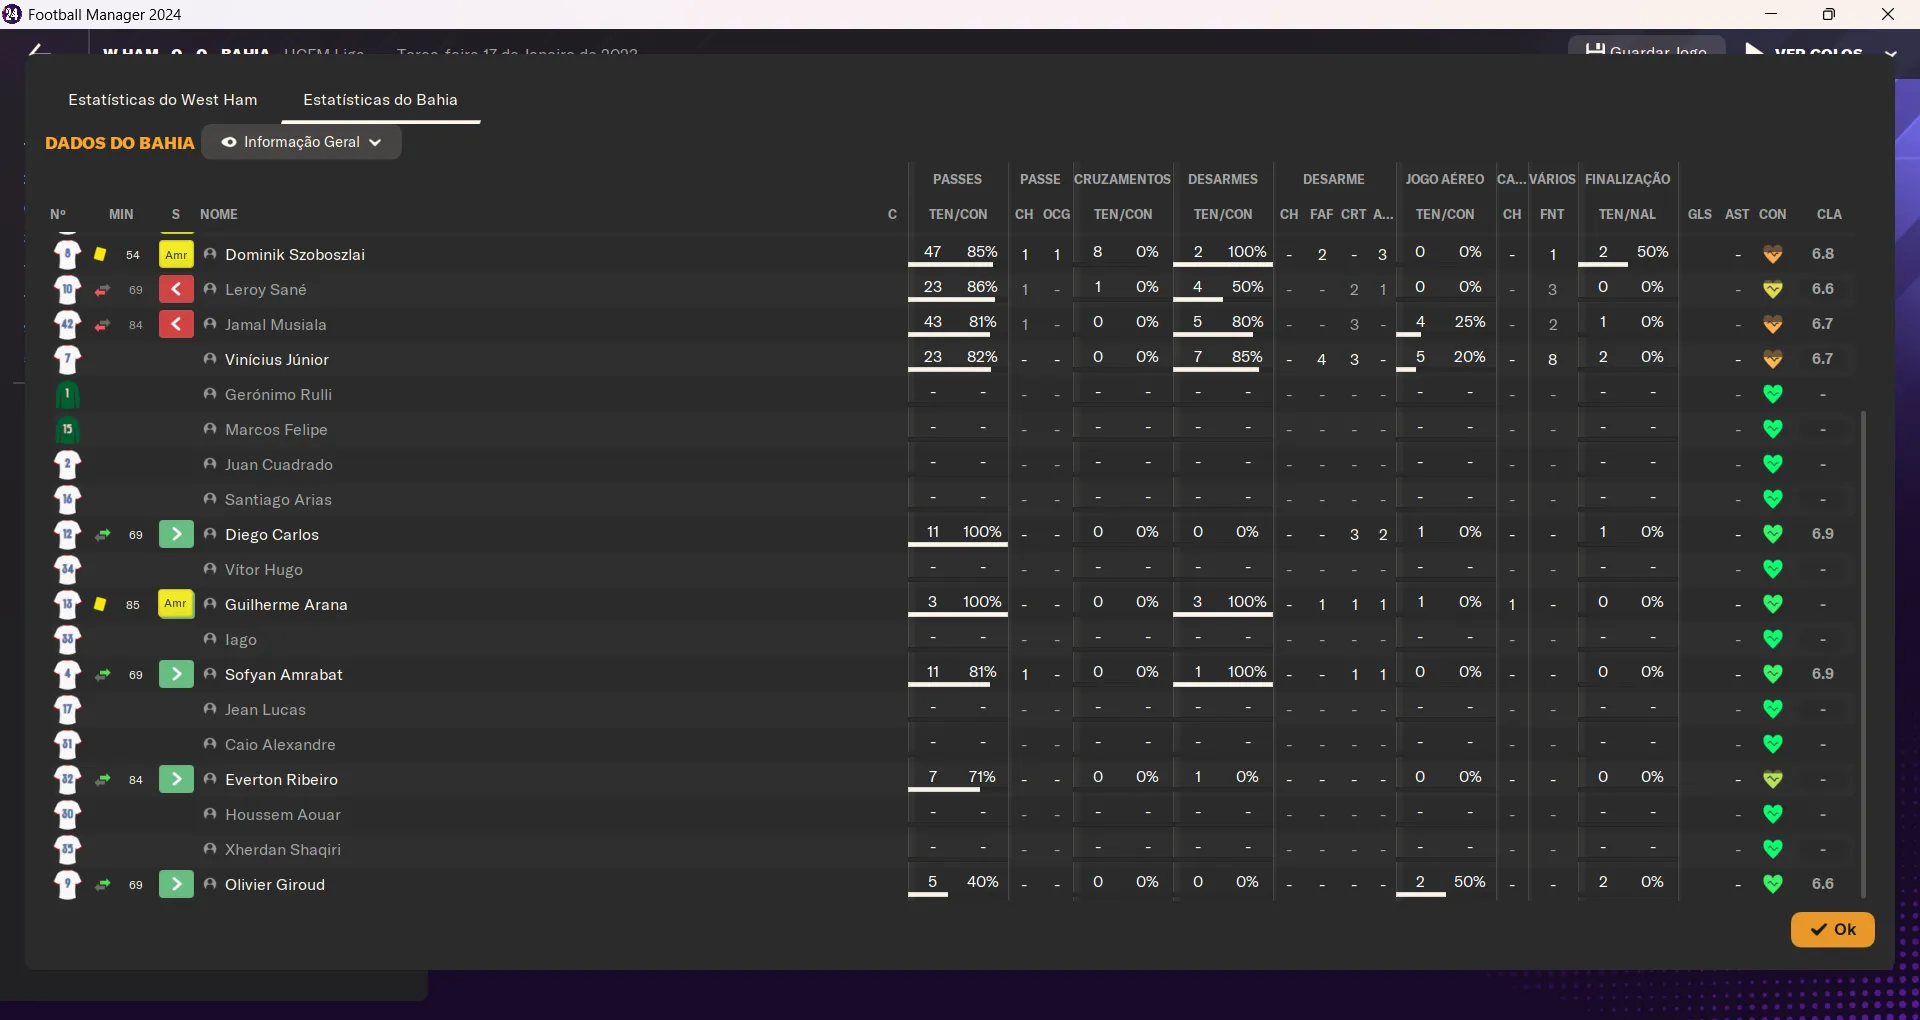Click the CRUZAMENTOS group header
Viewport: 1920px width, 1020px height.
[1122, 179]
